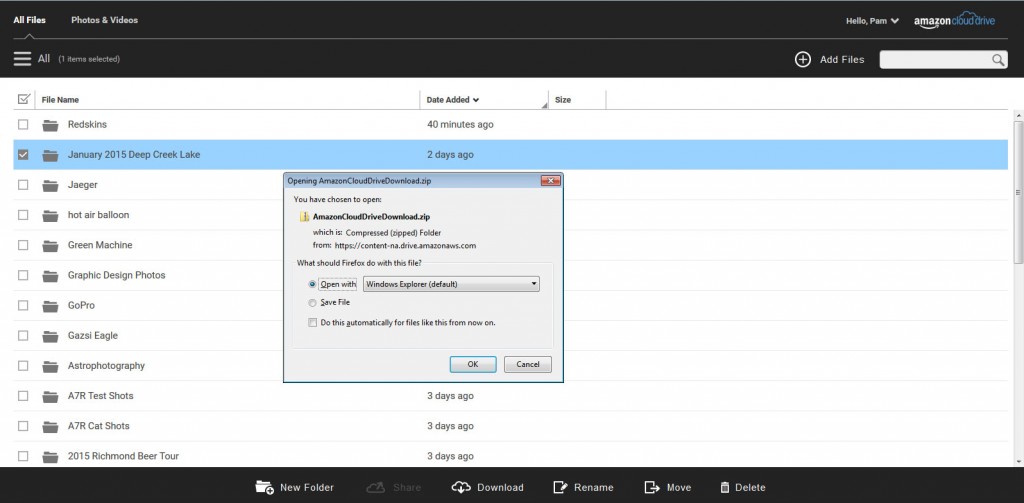Click the Download label in the bottom bar

point(500,487)
